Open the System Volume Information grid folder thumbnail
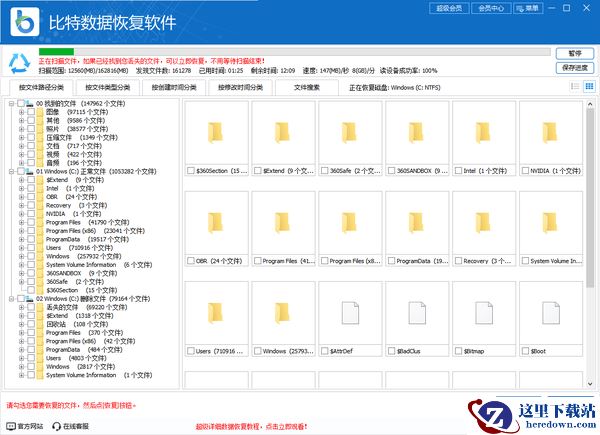Screen dimensions: 600x435 click(550, 223)
